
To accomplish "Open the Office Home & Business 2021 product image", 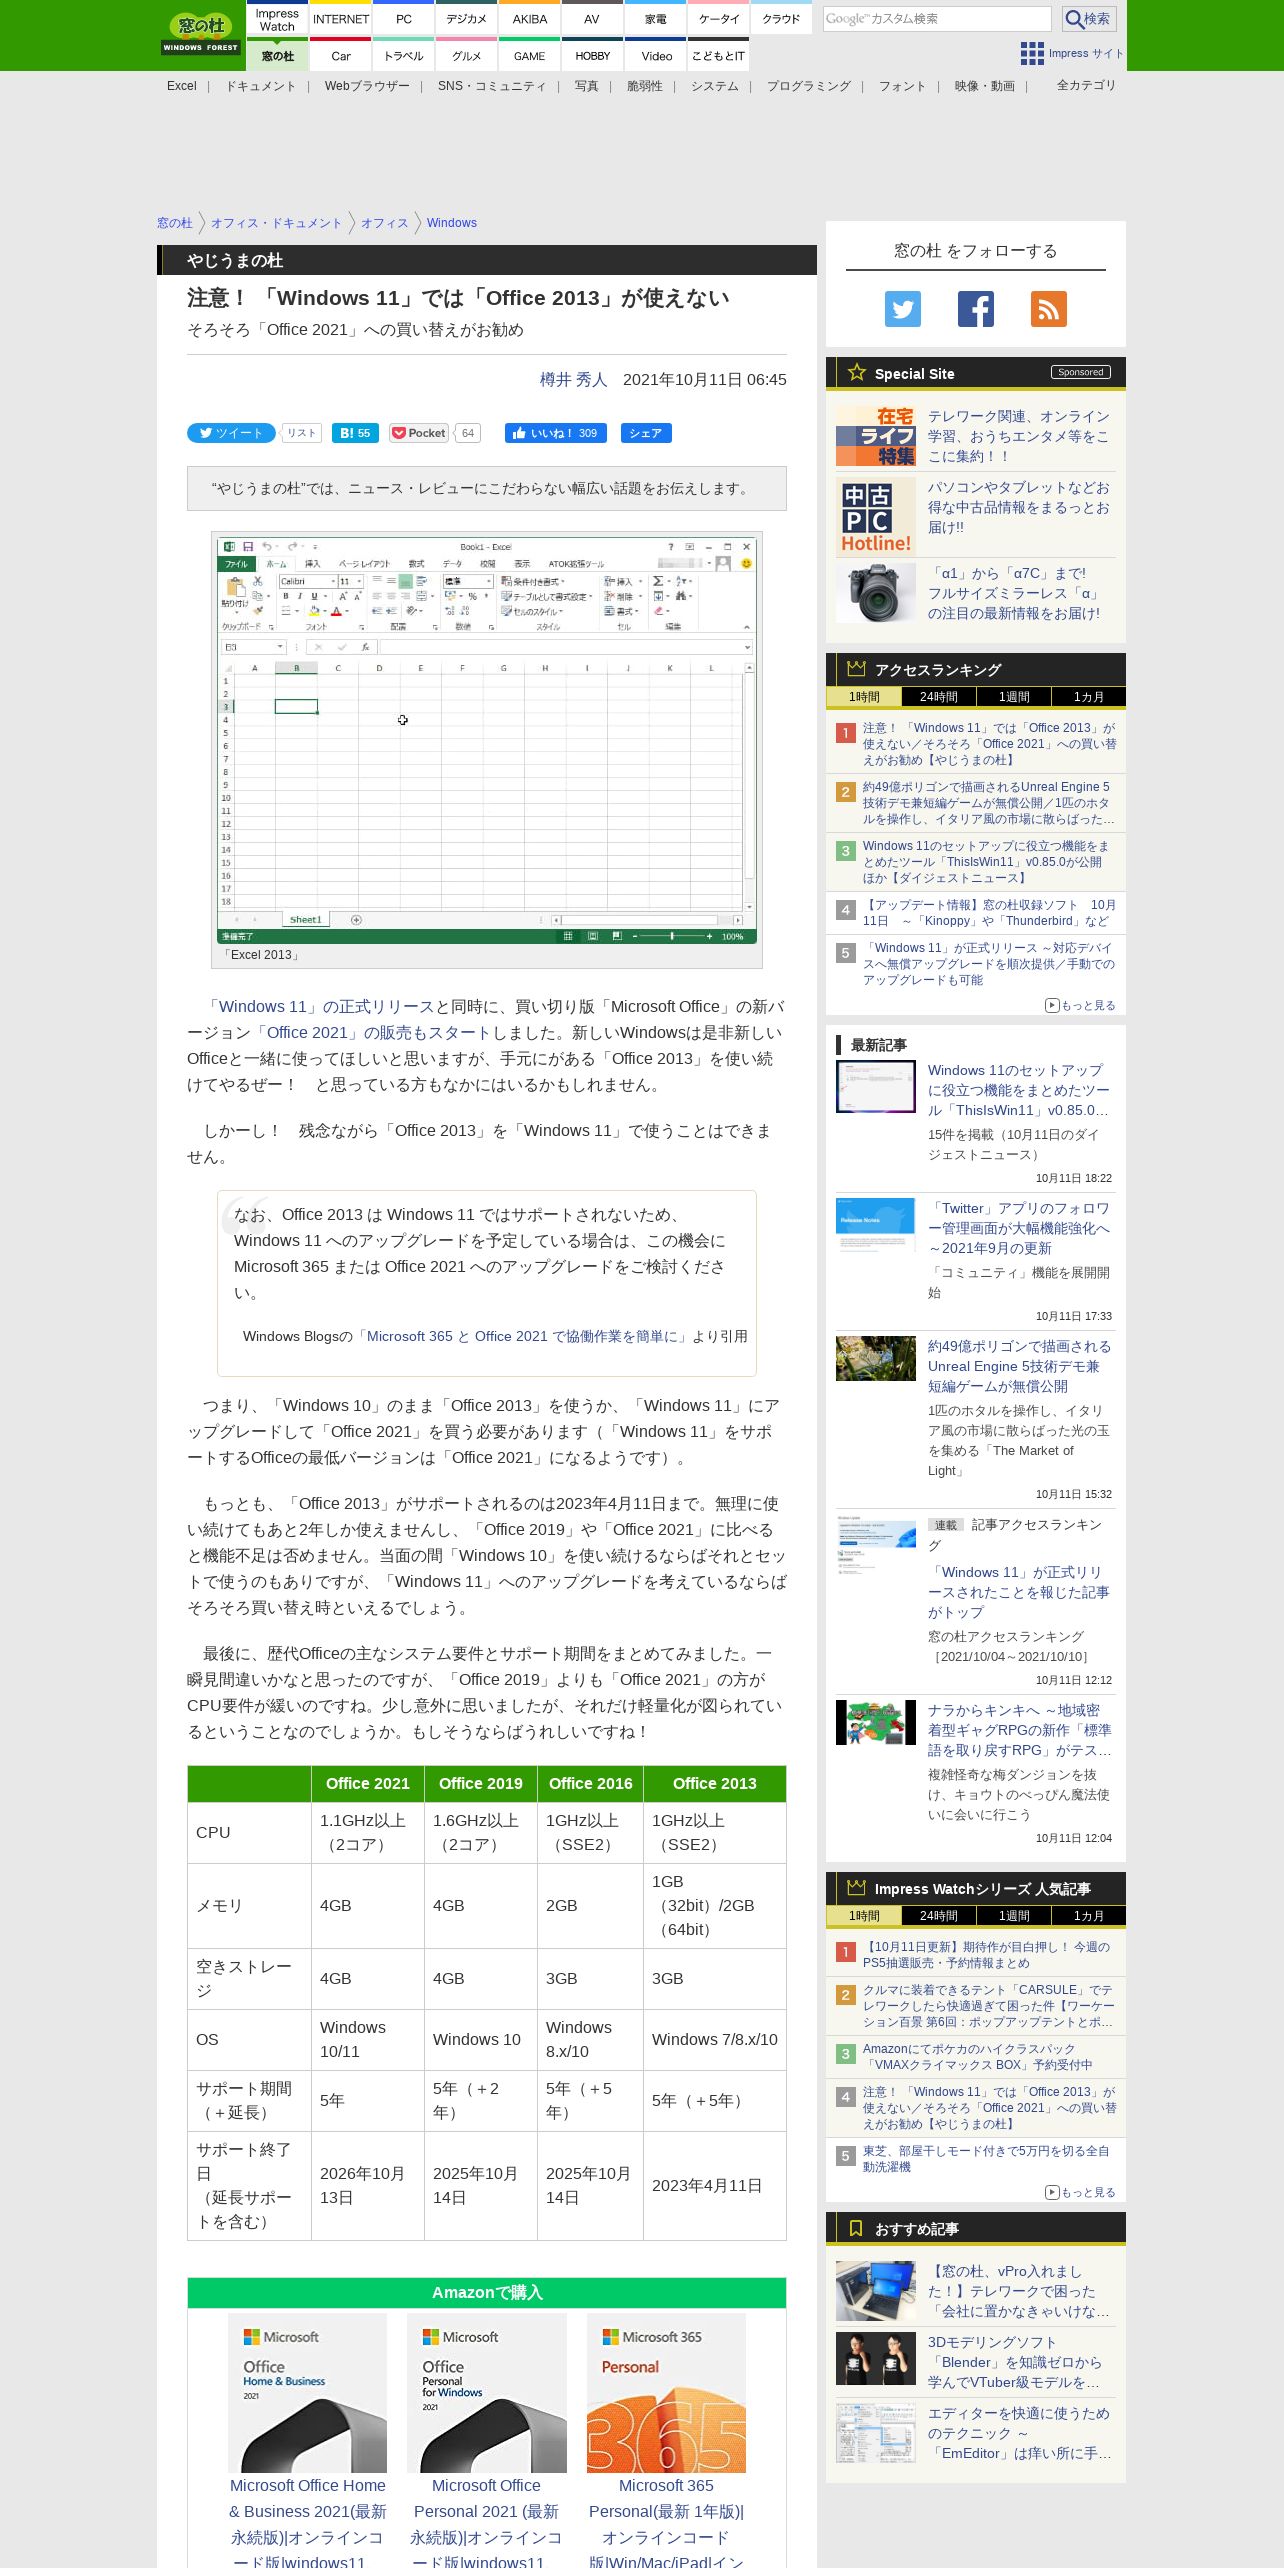I will [x=308, y=2393].
